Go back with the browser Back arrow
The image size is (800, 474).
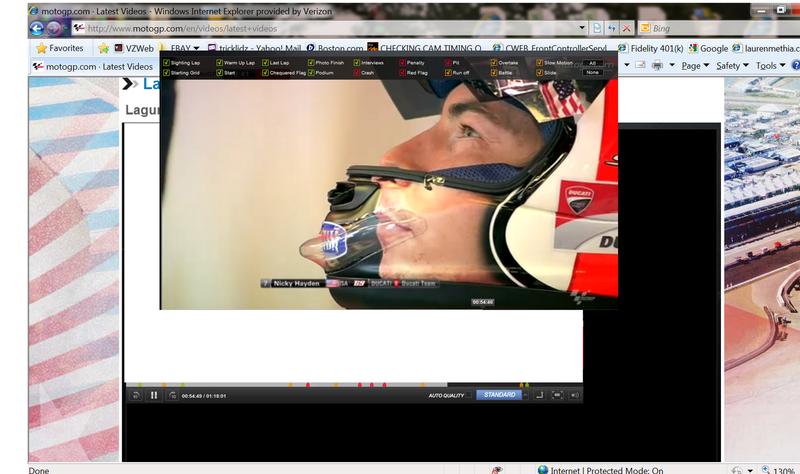pyautogui.click(x=37, y=28)
